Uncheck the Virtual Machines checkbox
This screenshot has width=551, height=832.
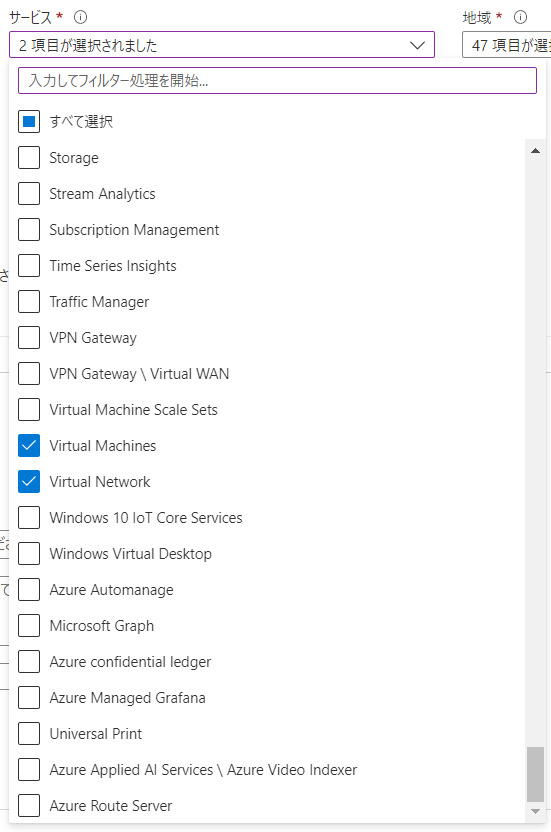coord(29,446)
